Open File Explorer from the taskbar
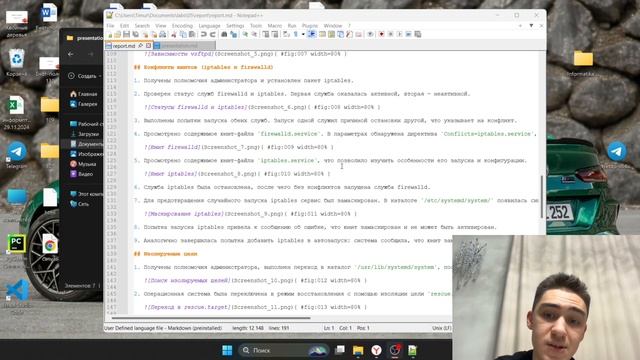Image resolution: width=640 pixels, height=360 pixels. (358, 350)
